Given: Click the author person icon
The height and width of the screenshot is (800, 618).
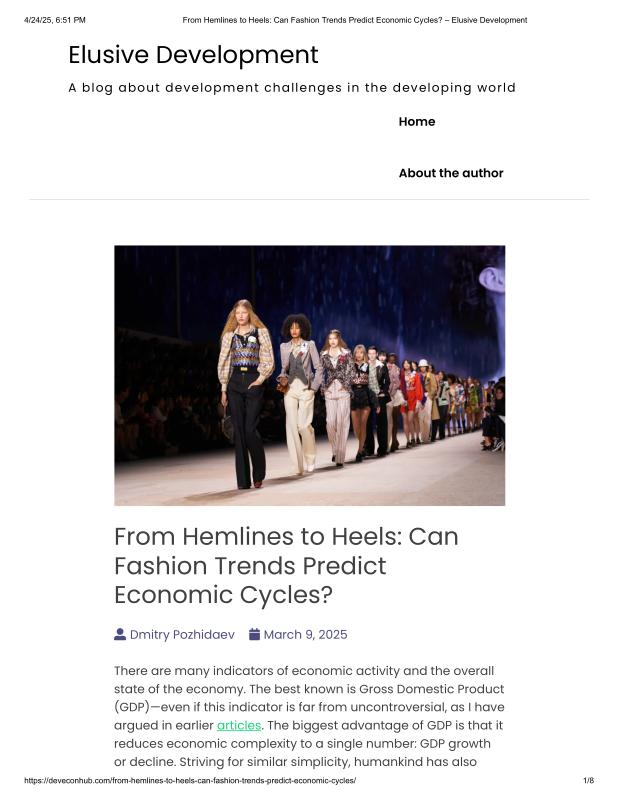Looking at the screenshot, I should pyautogui.click(x=120, y=634).
